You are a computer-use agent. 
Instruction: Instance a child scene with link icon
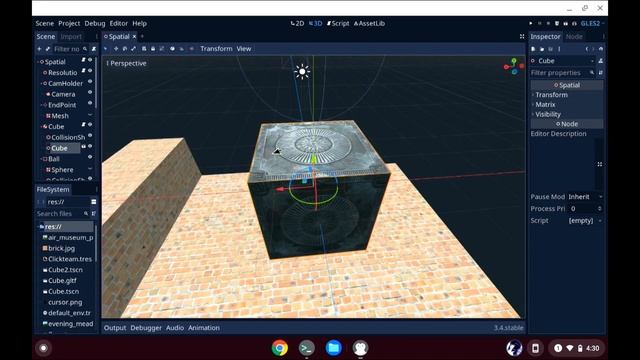pyautogui.click(x=47, y=49)
